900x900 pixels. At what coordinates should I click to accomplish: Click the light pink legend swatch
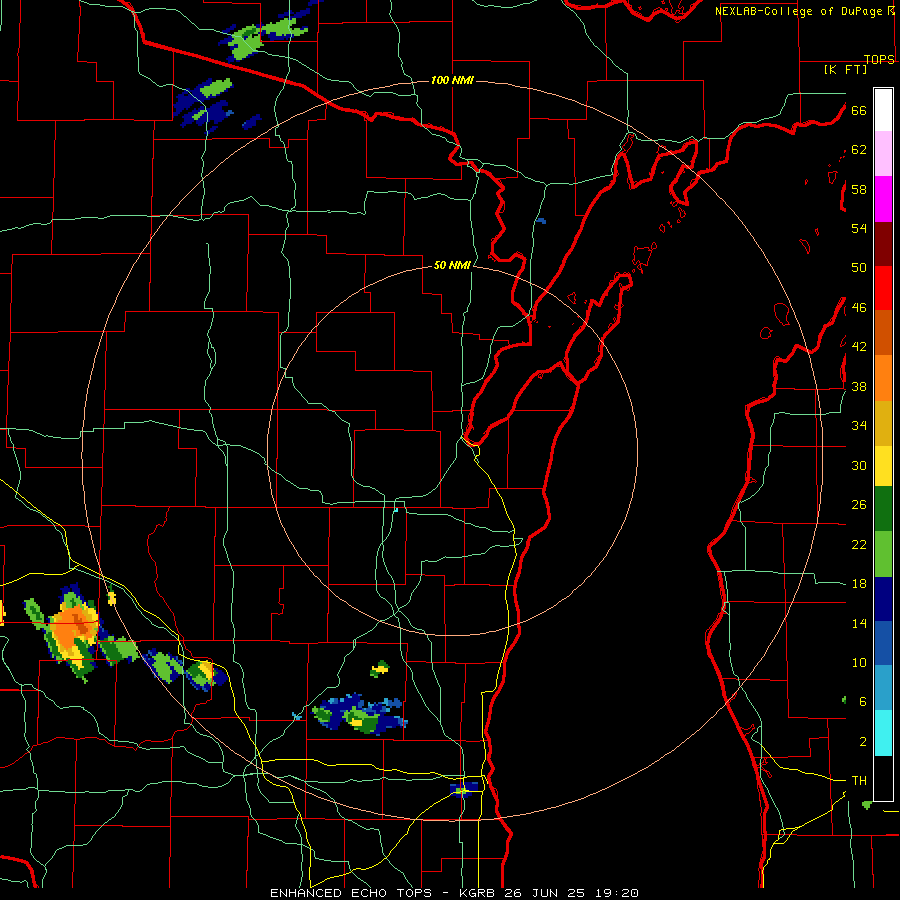(883, 153)
